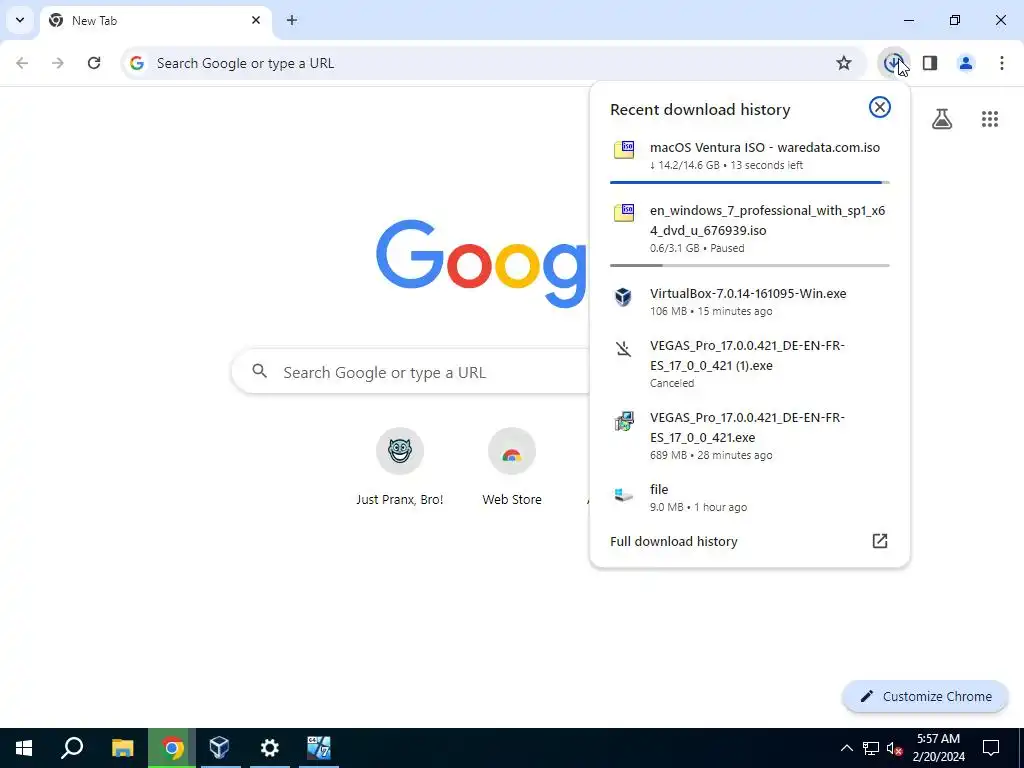Select the canceled VEGAS_Pro (1).exe entry
The width and height of the screenshot is (1024, 768).
tap(750, 364)
